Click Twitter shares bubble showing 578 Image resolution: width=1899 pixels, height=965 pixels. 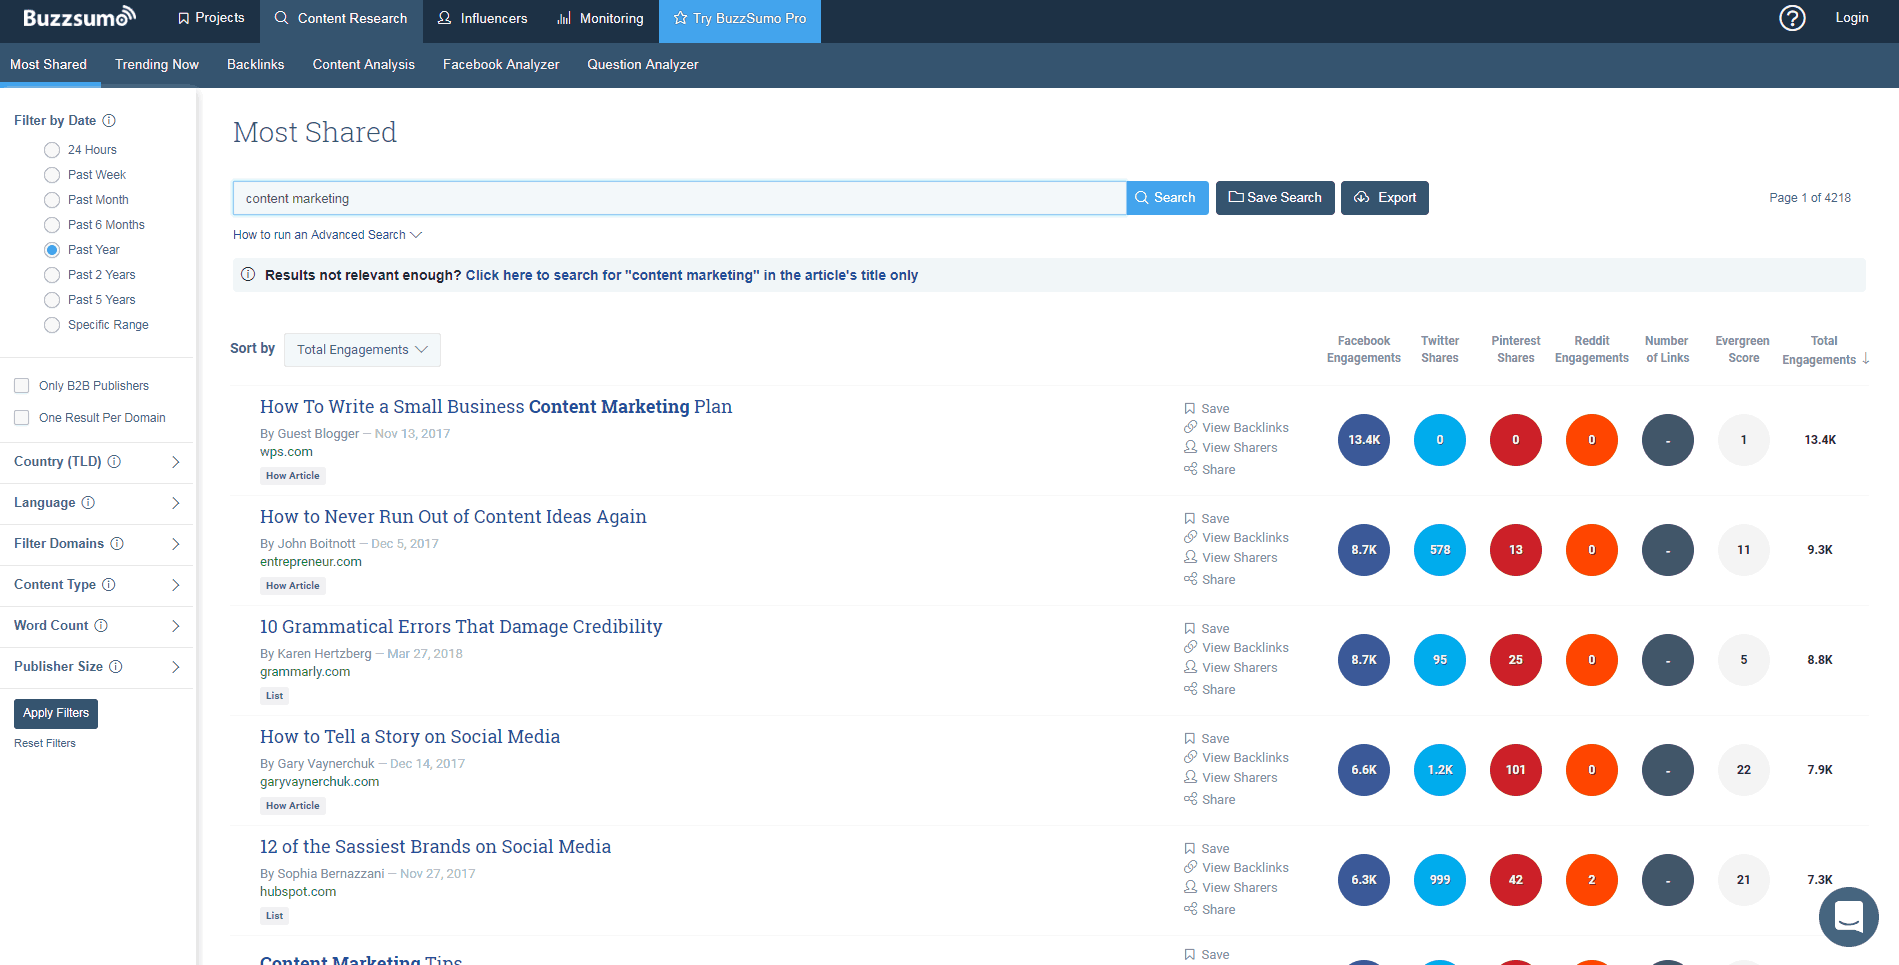(1440, 550)
